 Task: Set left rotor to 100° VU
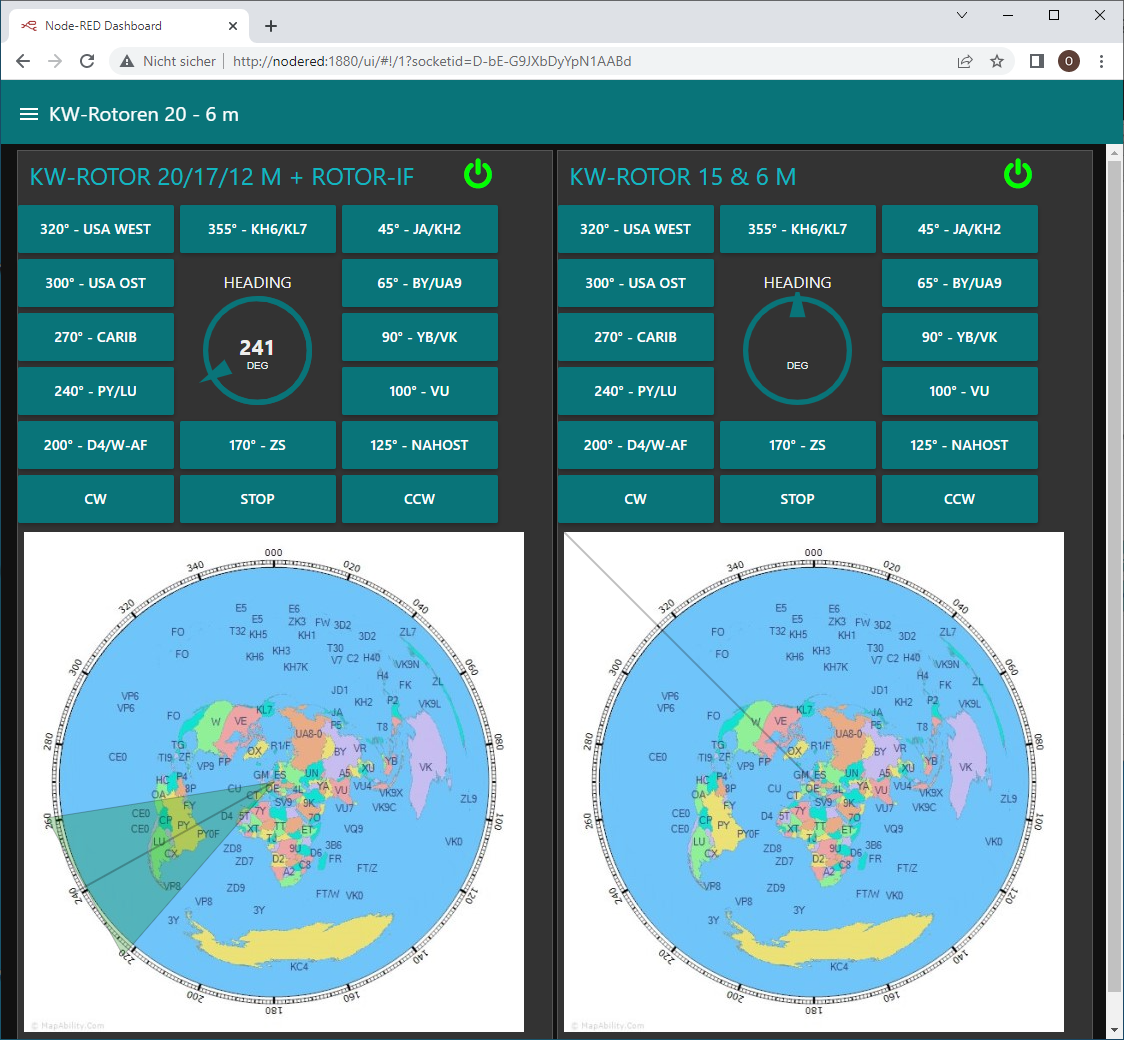coord(419,391)
